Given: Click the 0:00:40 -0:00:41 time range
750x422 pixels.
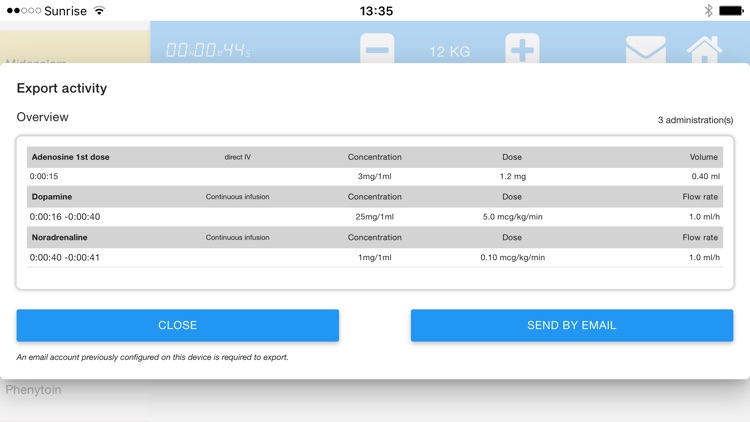Looking at the screenshot, I should pyautogui.click(x=65, y=257).
